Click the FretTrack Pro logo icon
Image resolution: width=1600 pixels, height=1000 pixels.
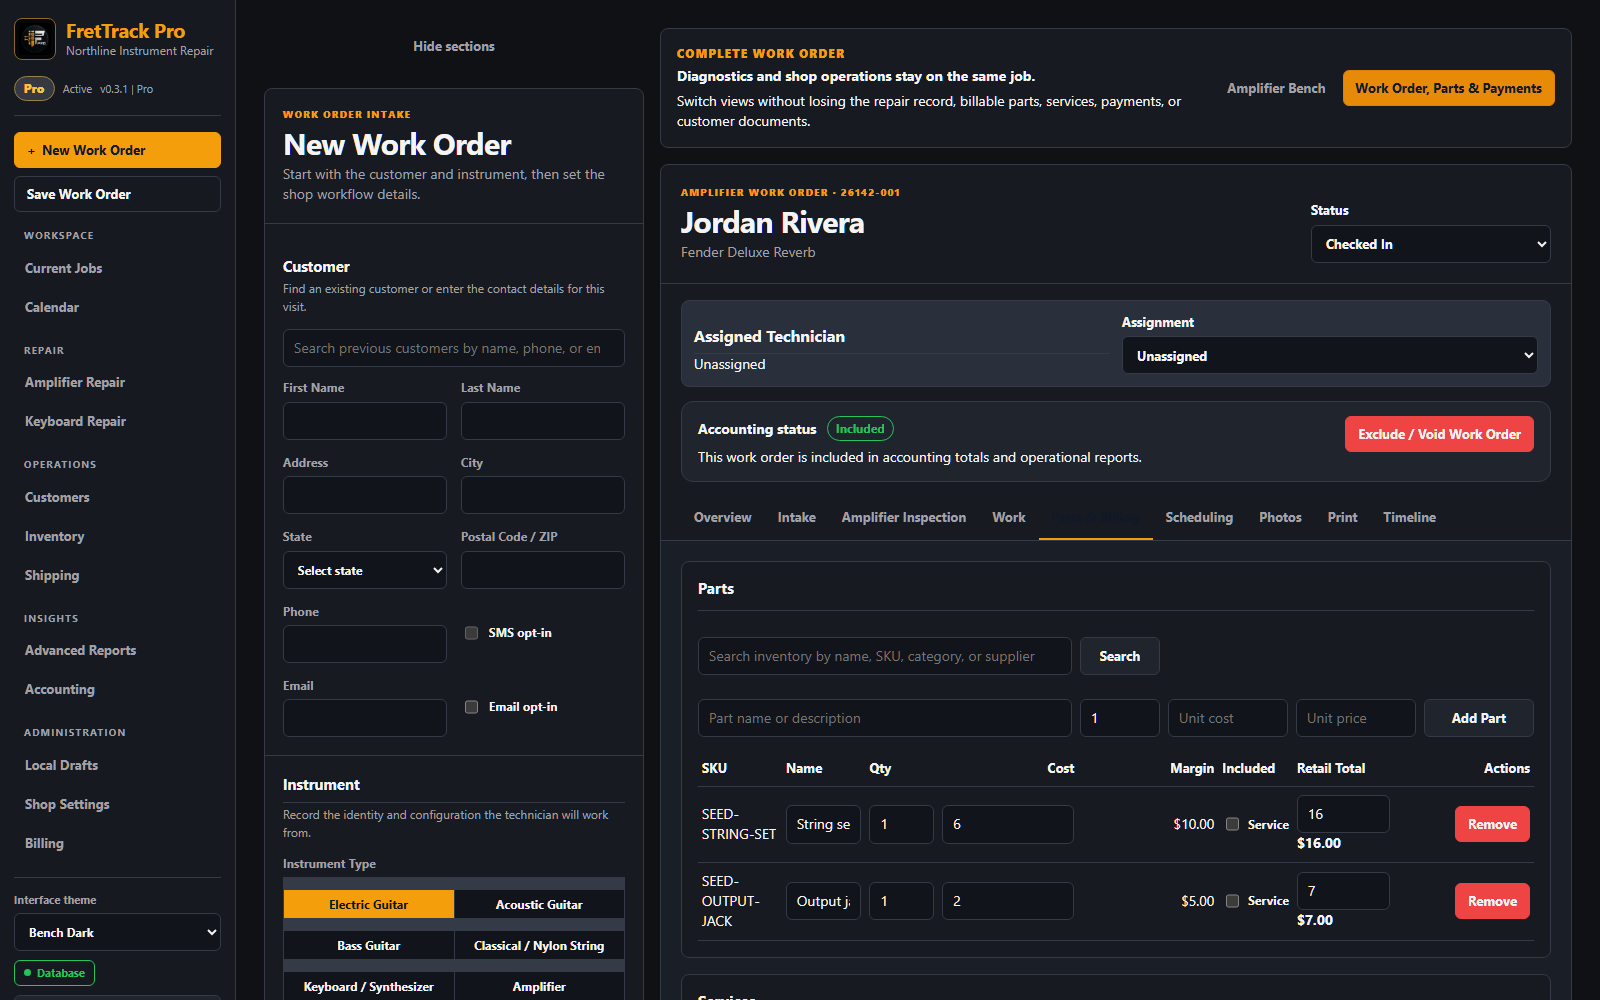(x=35, y=39)
